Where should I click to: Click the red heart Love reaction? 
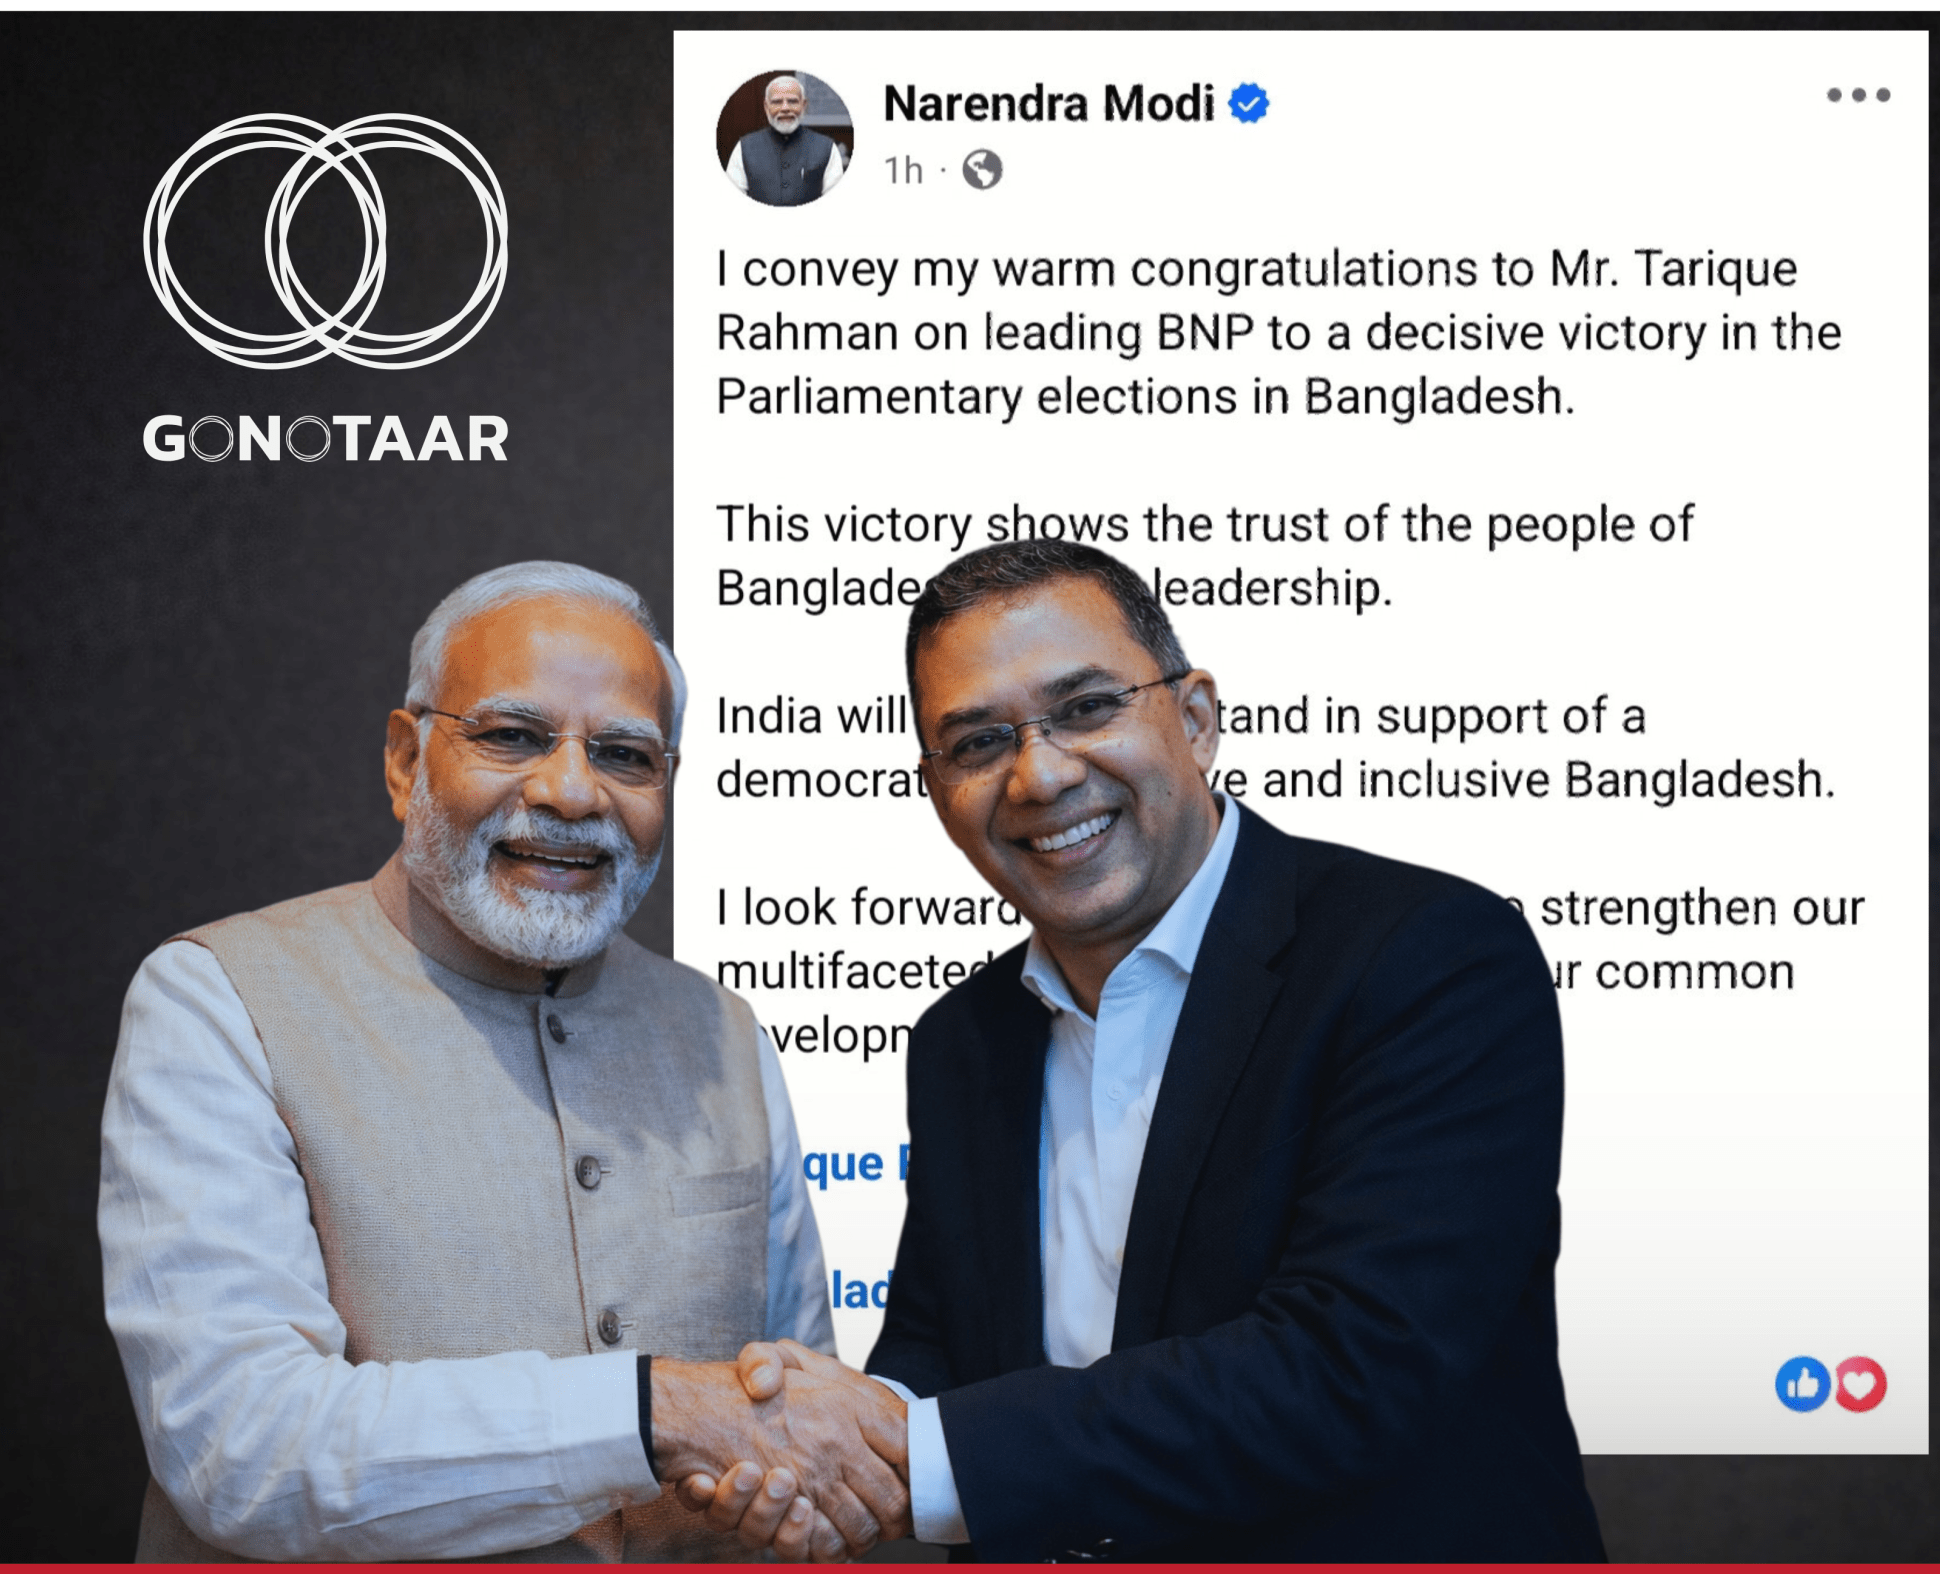(1859, 1384)
